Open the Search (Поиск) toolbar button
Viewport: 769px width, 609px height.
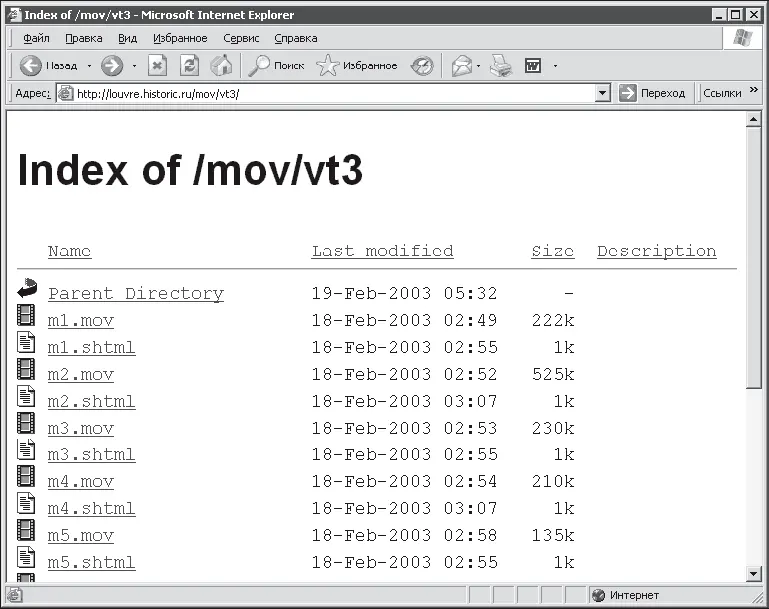point(276,65)
